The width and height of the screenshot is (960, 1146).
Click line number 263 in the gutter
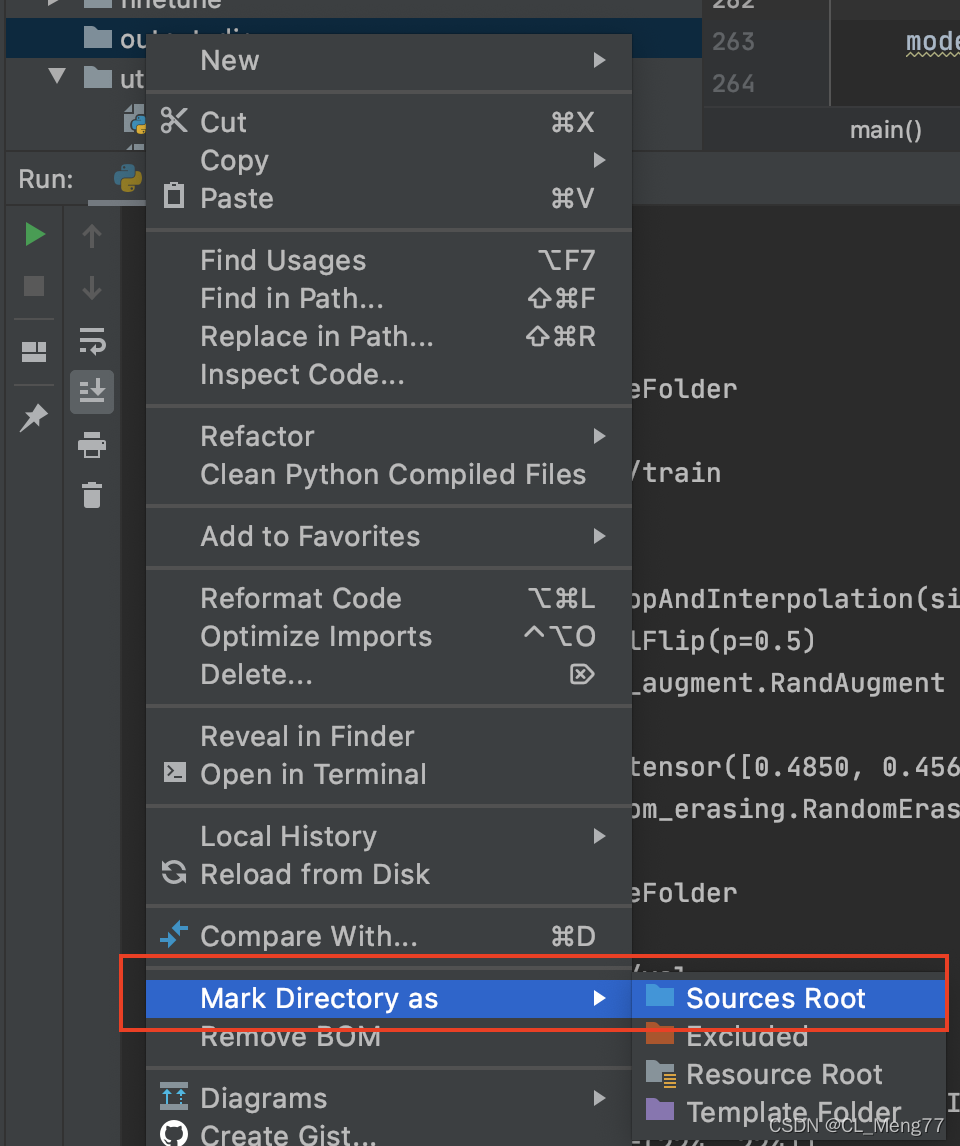pyautogui.click(x=734, y=42)
